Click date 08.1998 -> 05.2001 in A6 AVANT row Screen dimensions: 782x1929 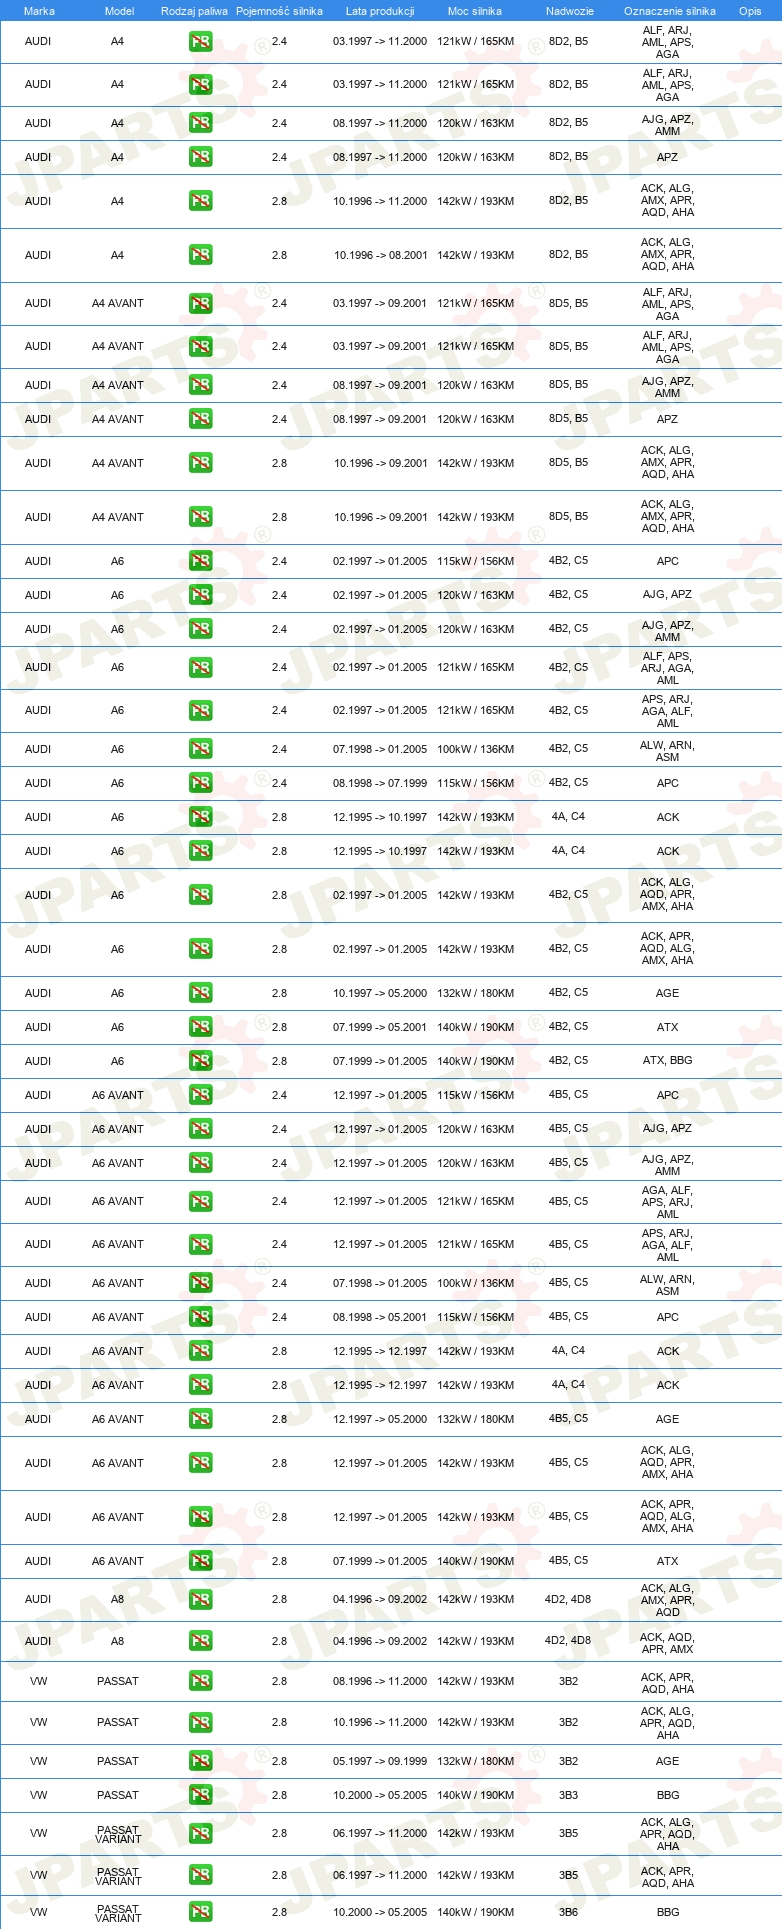click(x=380, y=1317)
